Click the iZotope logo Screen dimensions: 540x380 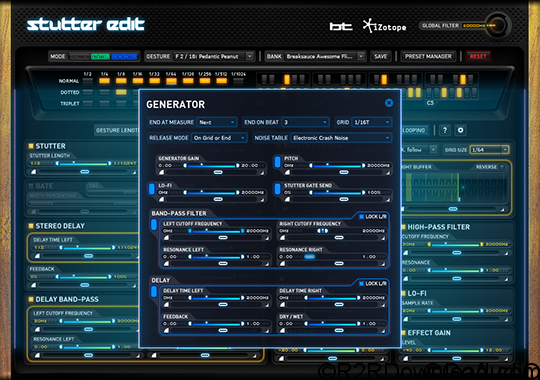pyautogui.click(x=385, y=26)
